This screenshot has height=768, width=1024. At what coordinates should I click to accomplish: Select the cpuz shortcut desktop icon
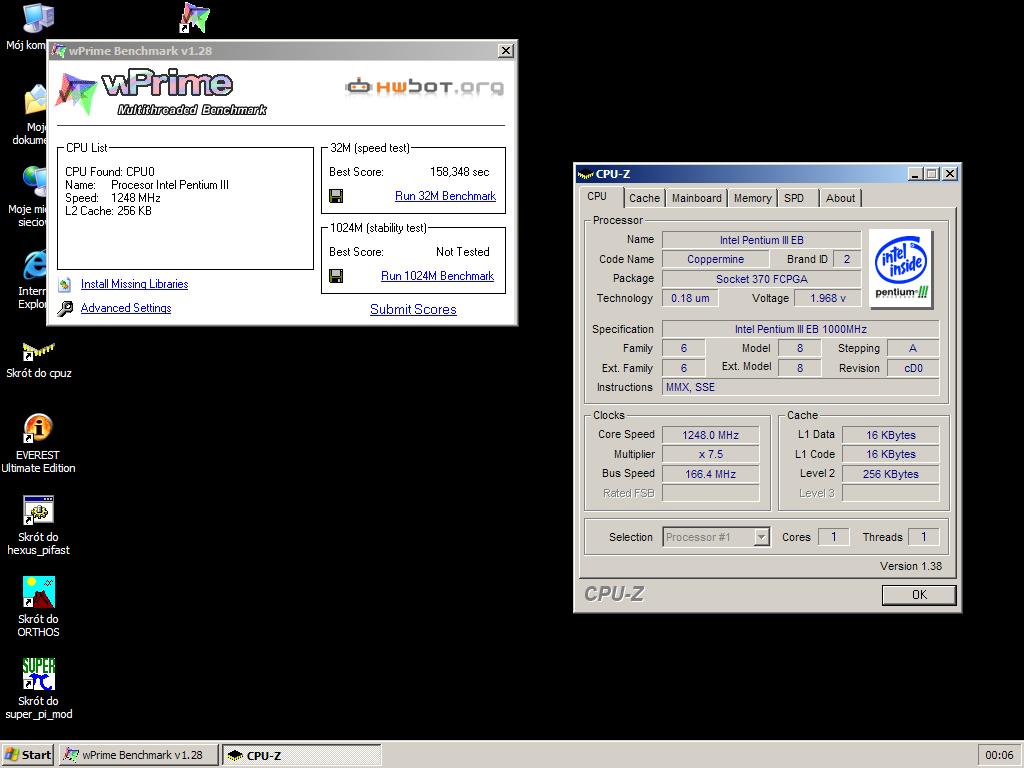(x=38, y=351)
